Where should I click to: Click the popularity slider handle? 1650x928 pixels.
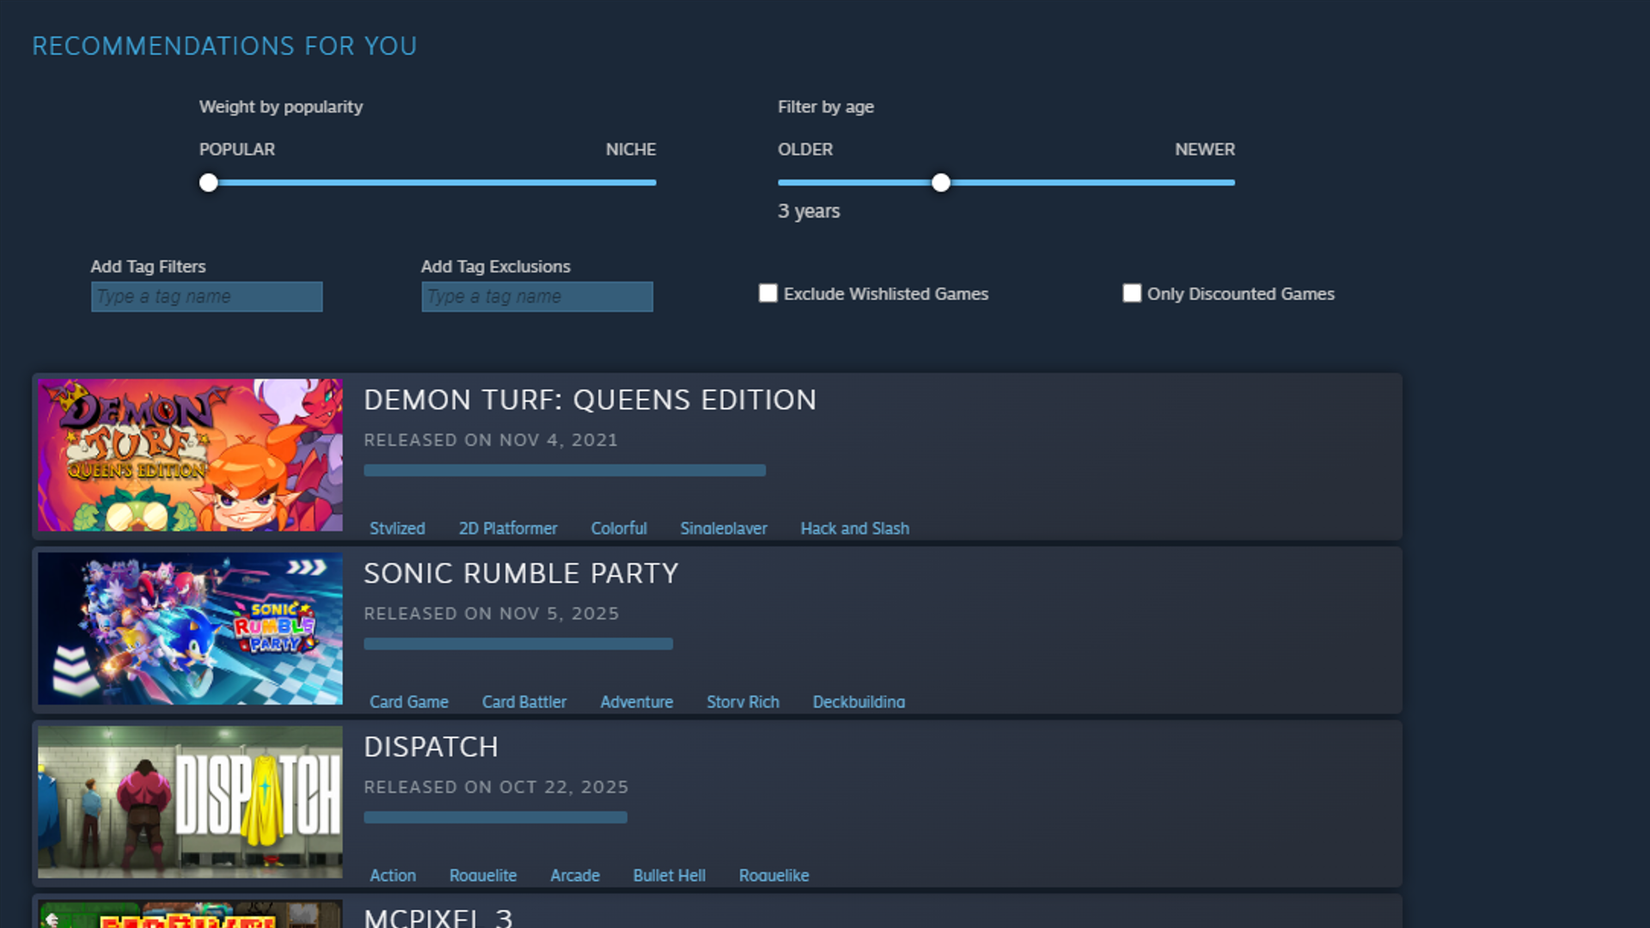tap(208, 183)
